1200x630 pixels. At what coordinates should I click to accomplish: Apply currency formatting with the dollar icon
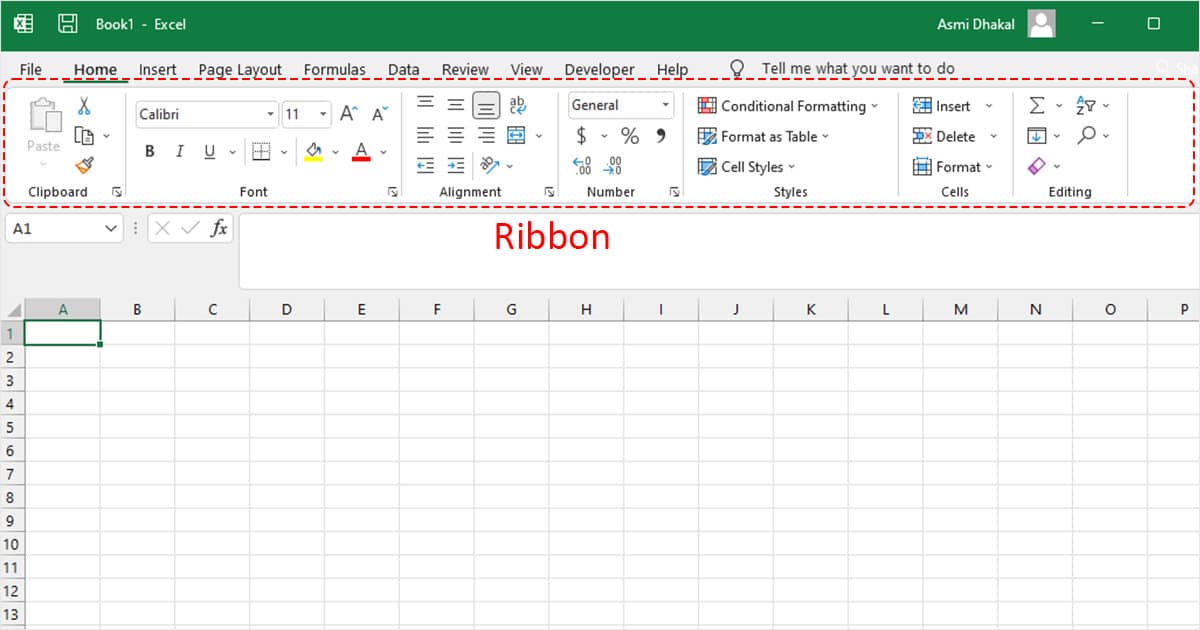(584, 135)
